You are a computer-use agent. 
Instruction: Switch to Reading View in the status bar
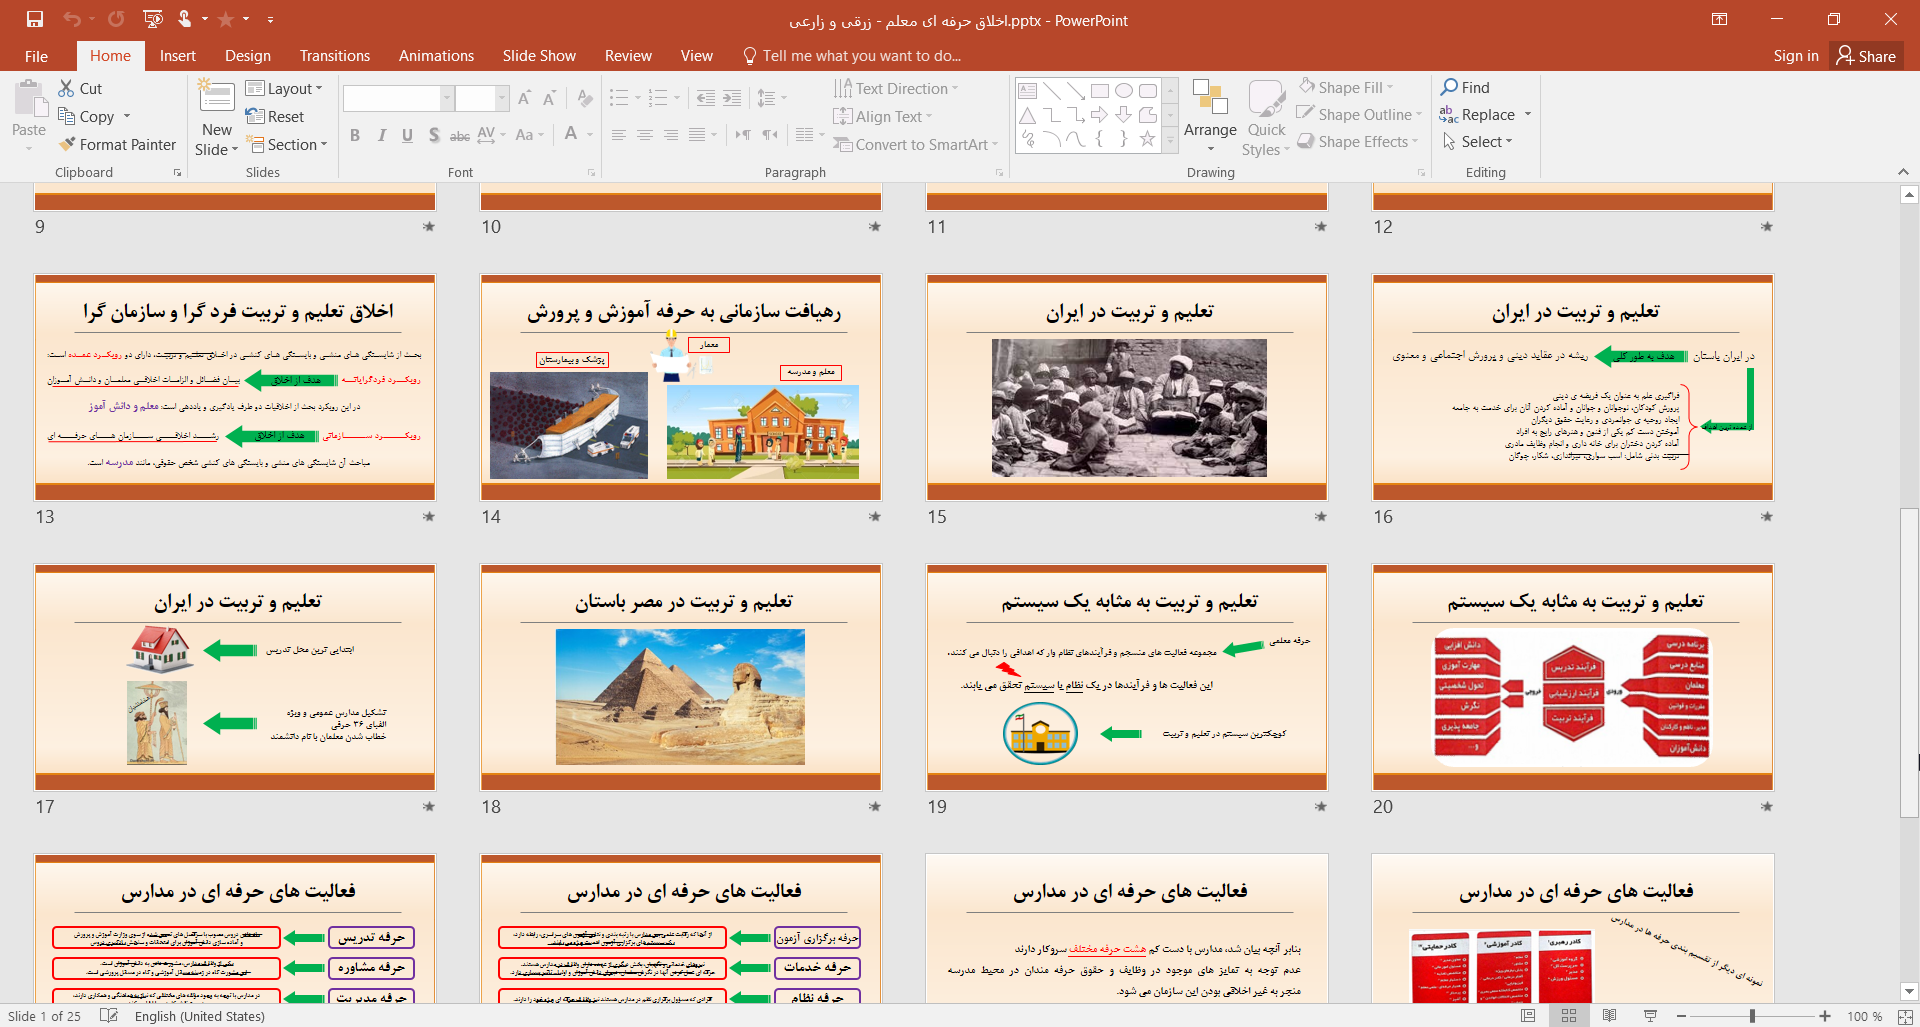pyautogui.click(x=1609, y=1016)
